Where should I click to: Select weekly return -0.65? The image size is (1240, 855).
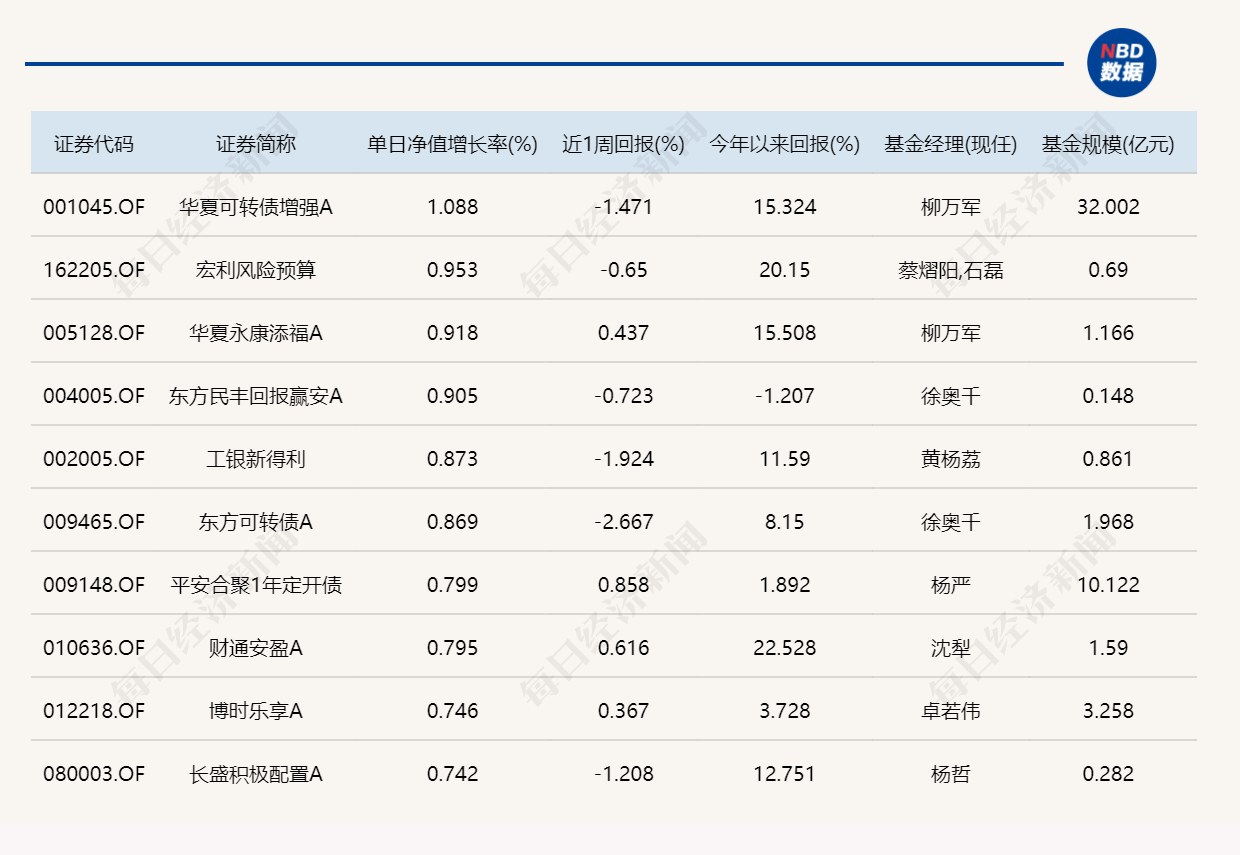point(623,270)
